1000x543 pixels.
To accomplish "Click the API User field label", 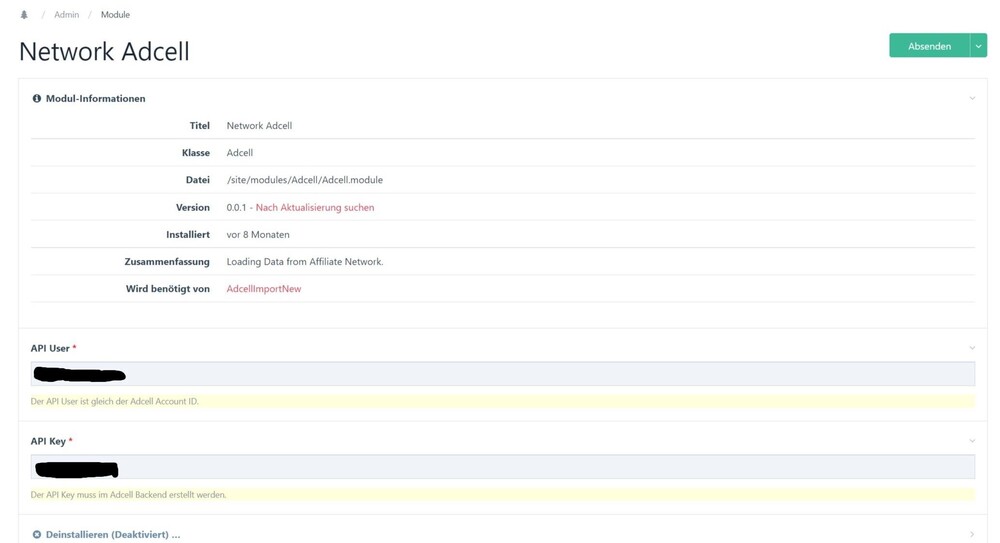I will click(50, 348).
